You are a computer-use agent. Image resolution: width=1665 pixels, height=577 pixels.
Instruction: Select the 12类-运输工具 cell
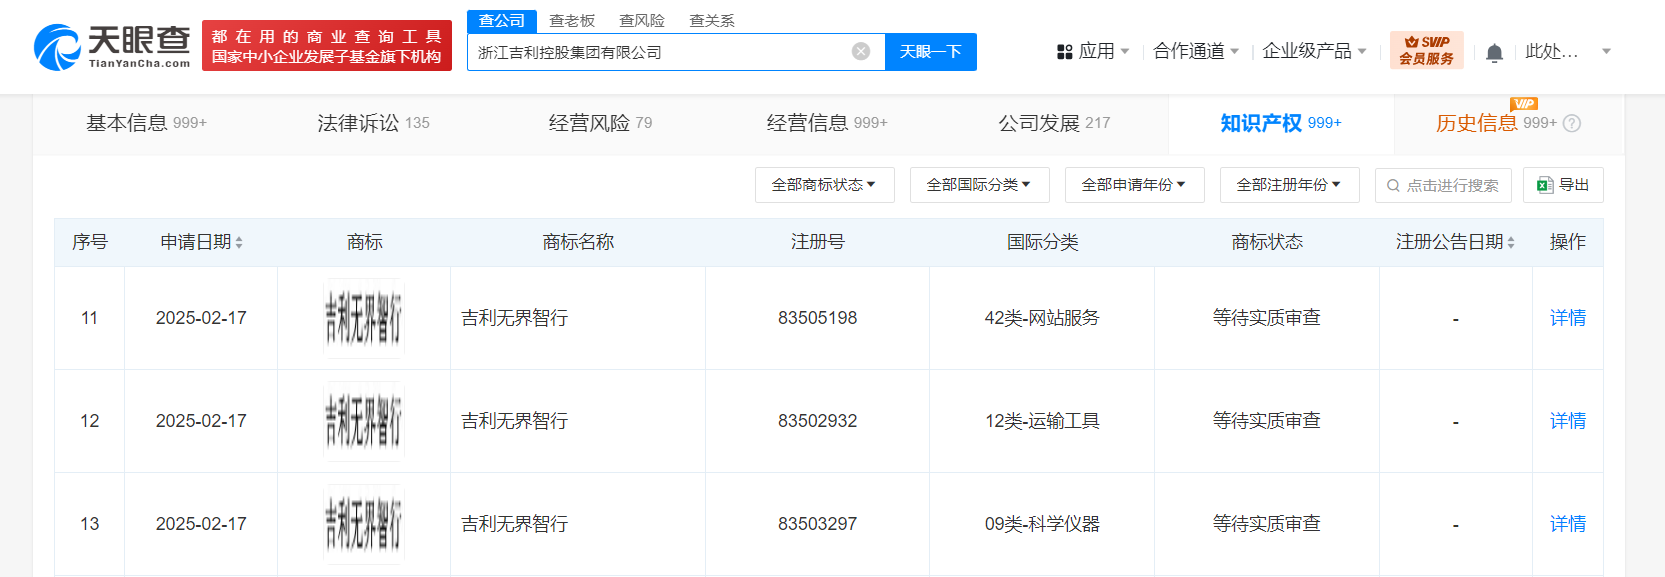(1042, 421)
